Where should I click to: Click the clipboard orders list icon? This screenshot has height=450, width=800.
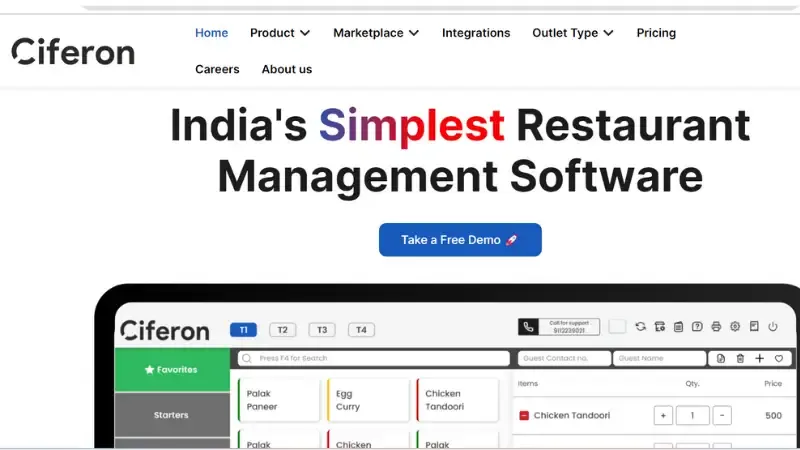[679, 327]
